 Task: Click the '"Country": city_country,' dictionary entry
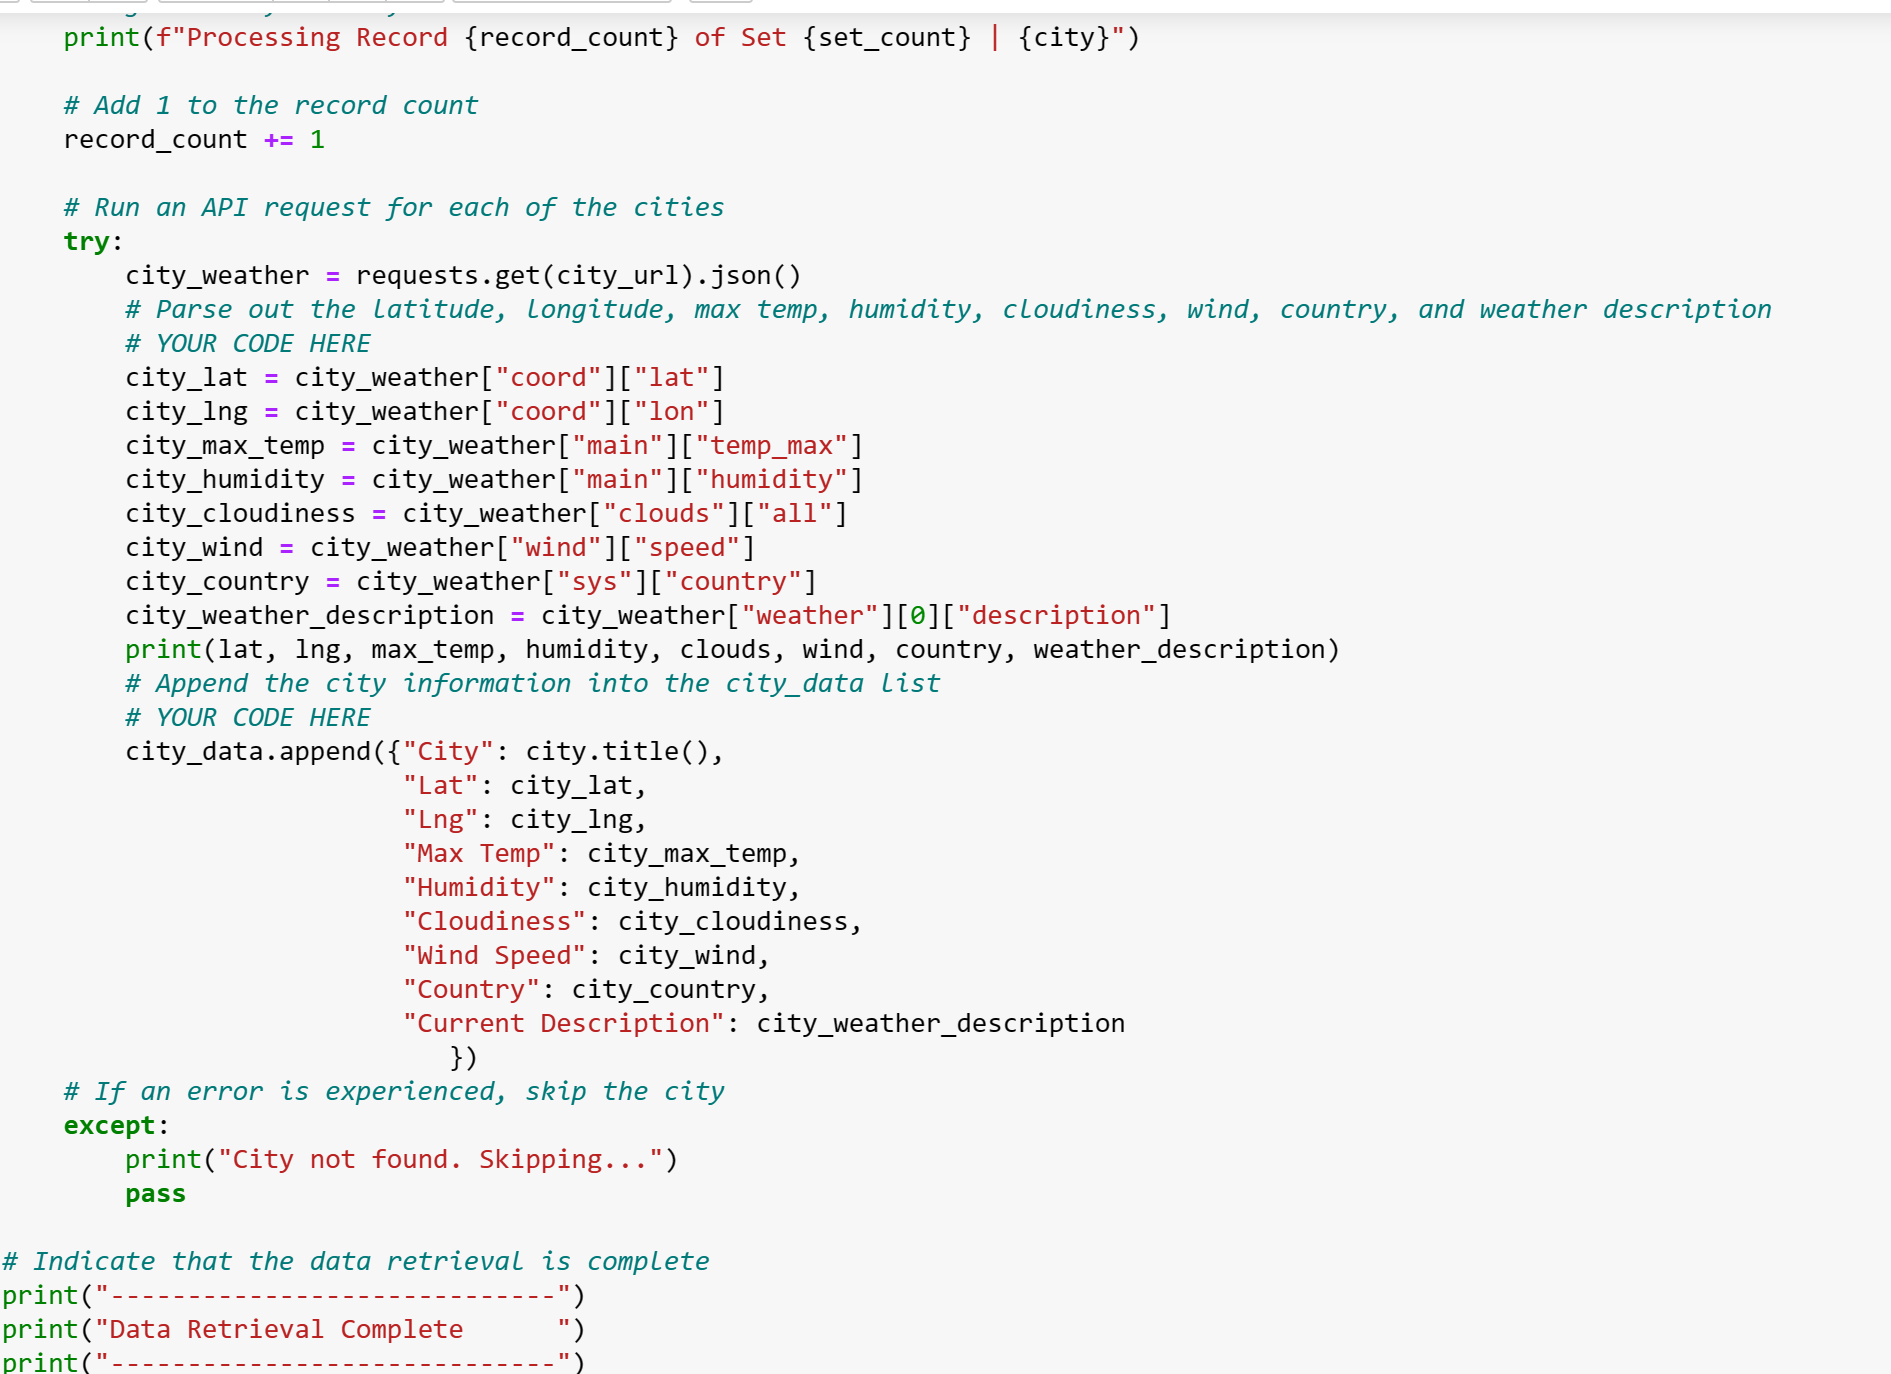pos(586,990)
